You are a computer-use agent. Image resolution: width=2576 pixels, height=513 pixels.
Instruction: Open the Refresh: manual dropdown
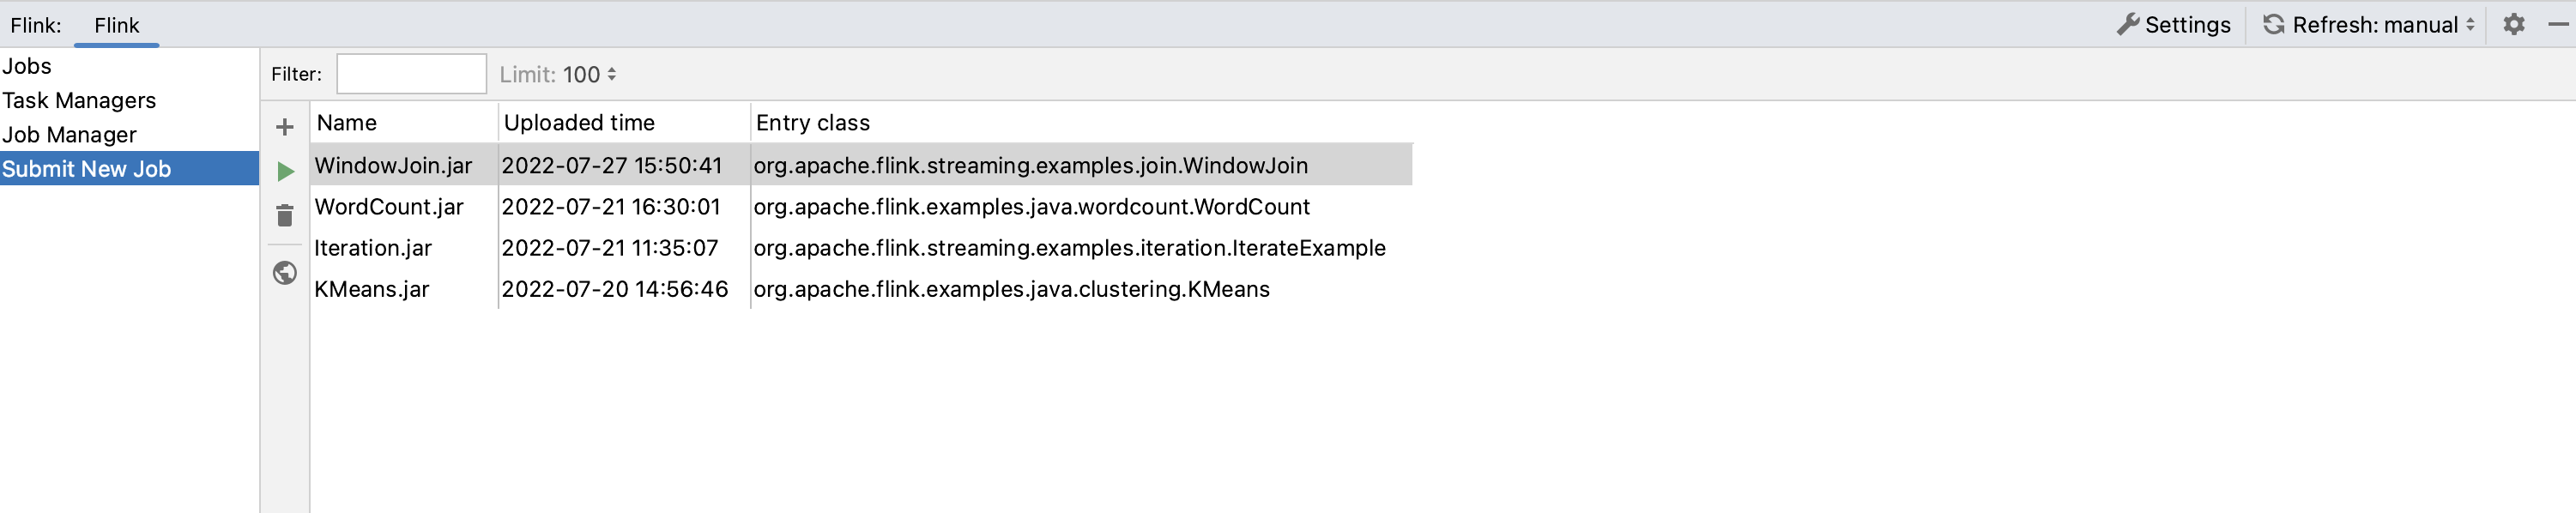tap(2368, 24)
